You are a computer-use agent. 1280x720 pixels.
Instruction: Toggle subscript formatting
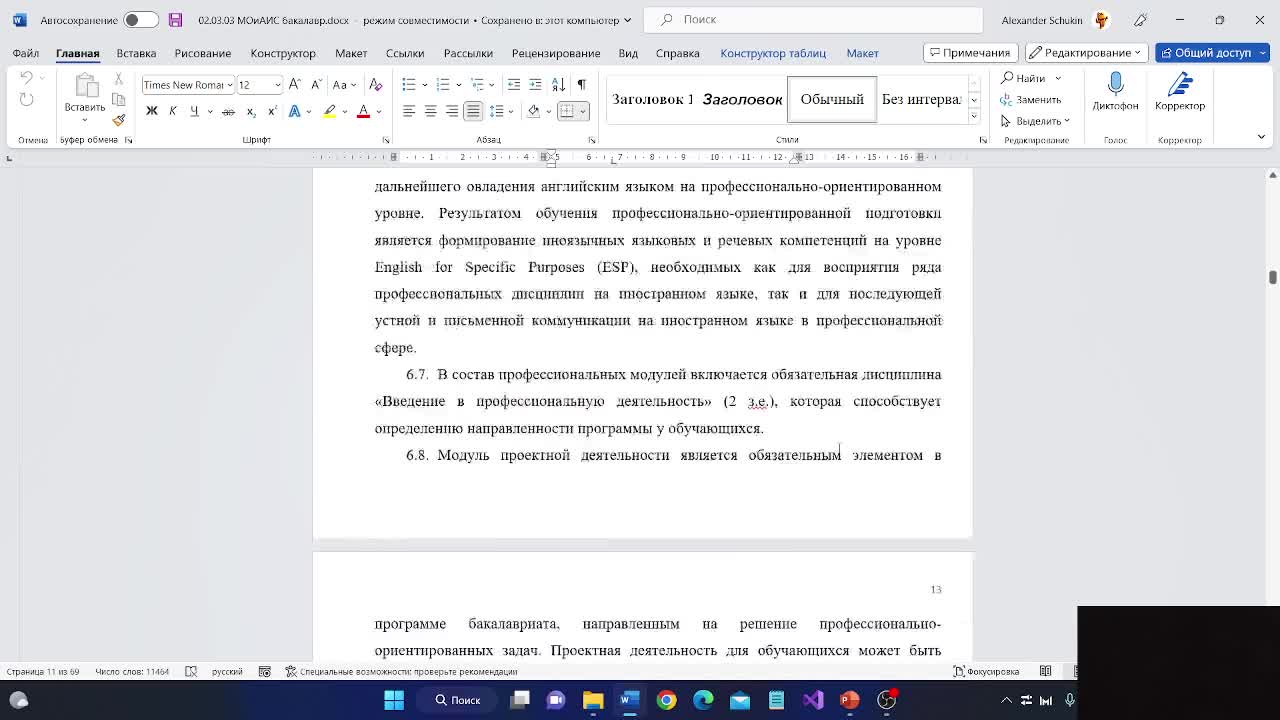(x=251, y=111)
